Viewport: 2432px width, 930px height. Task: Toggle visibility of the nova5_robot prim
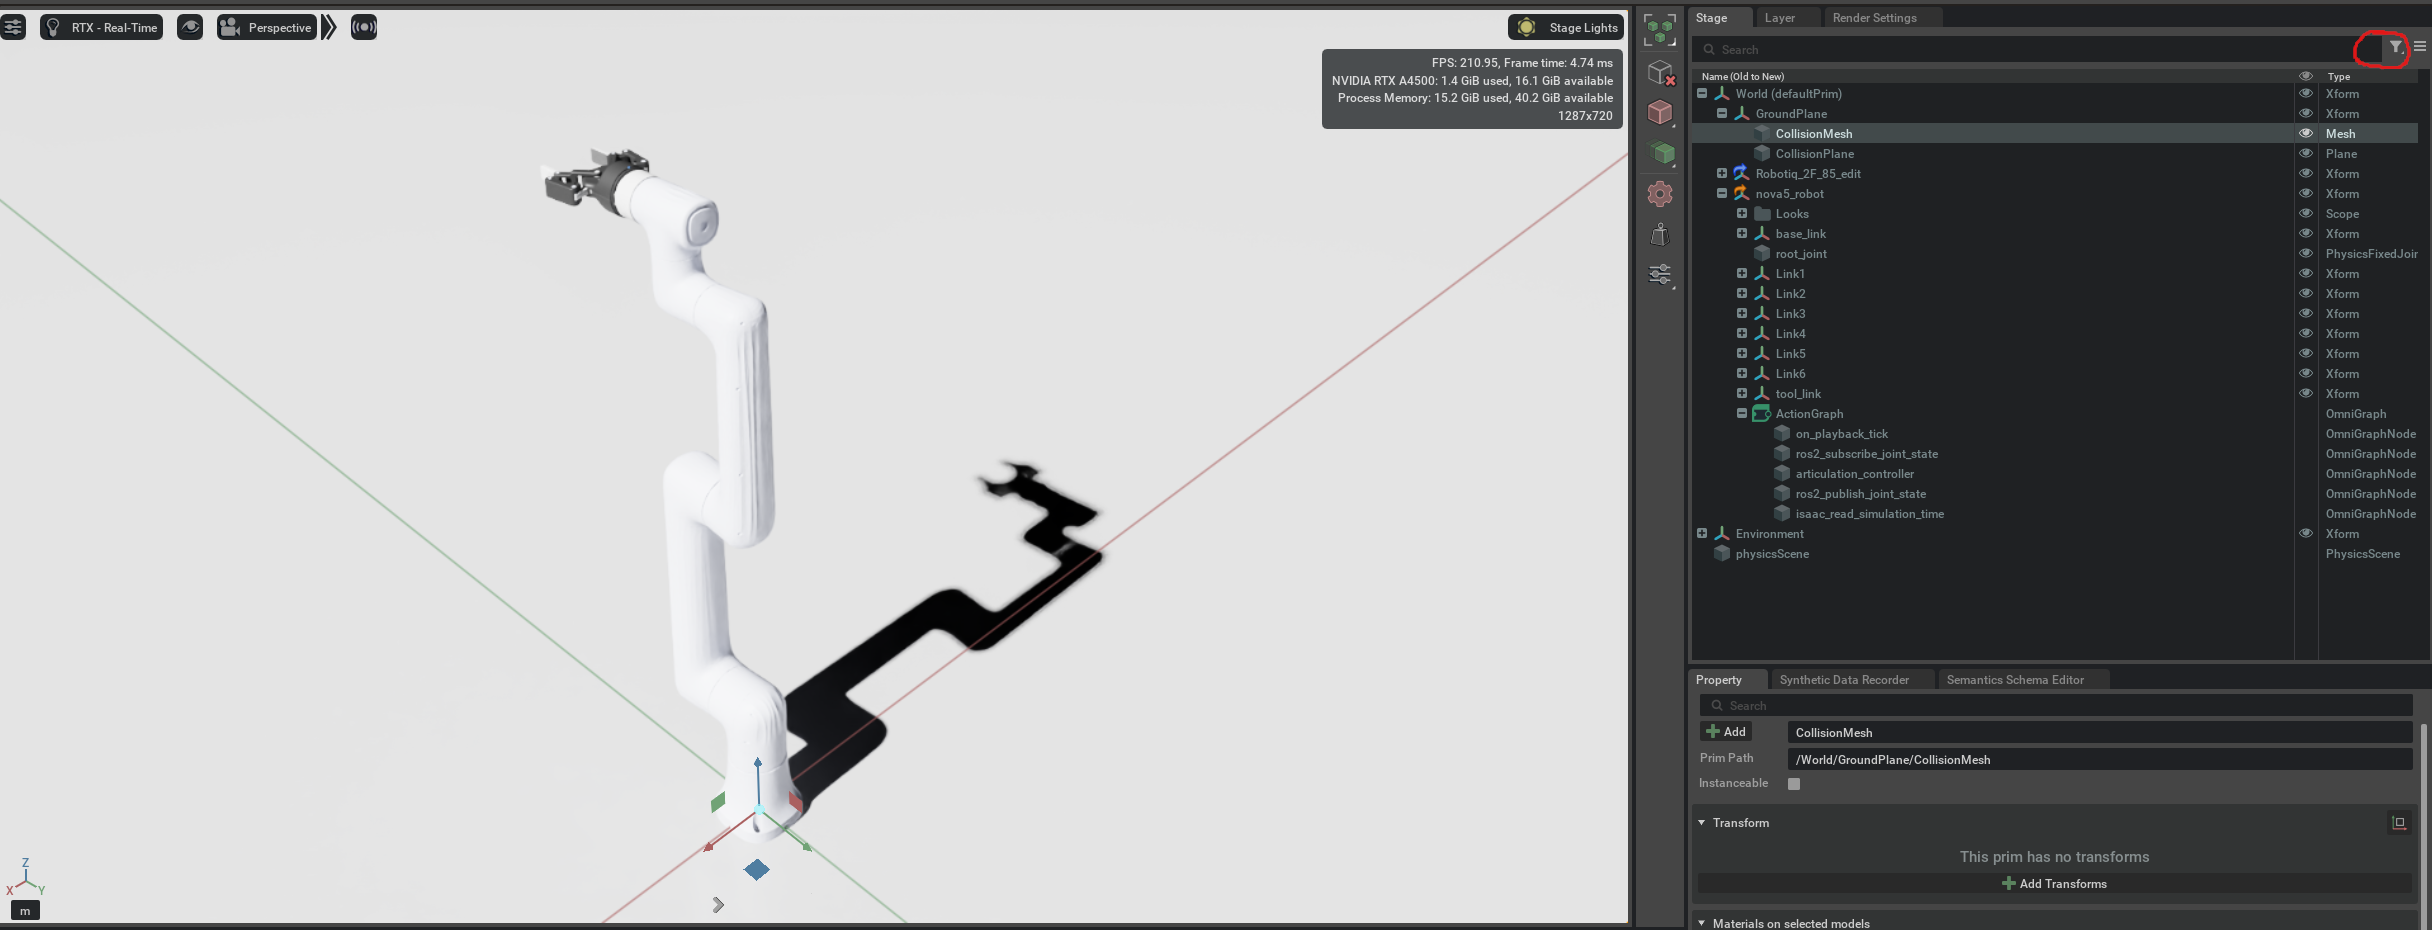2306,193
